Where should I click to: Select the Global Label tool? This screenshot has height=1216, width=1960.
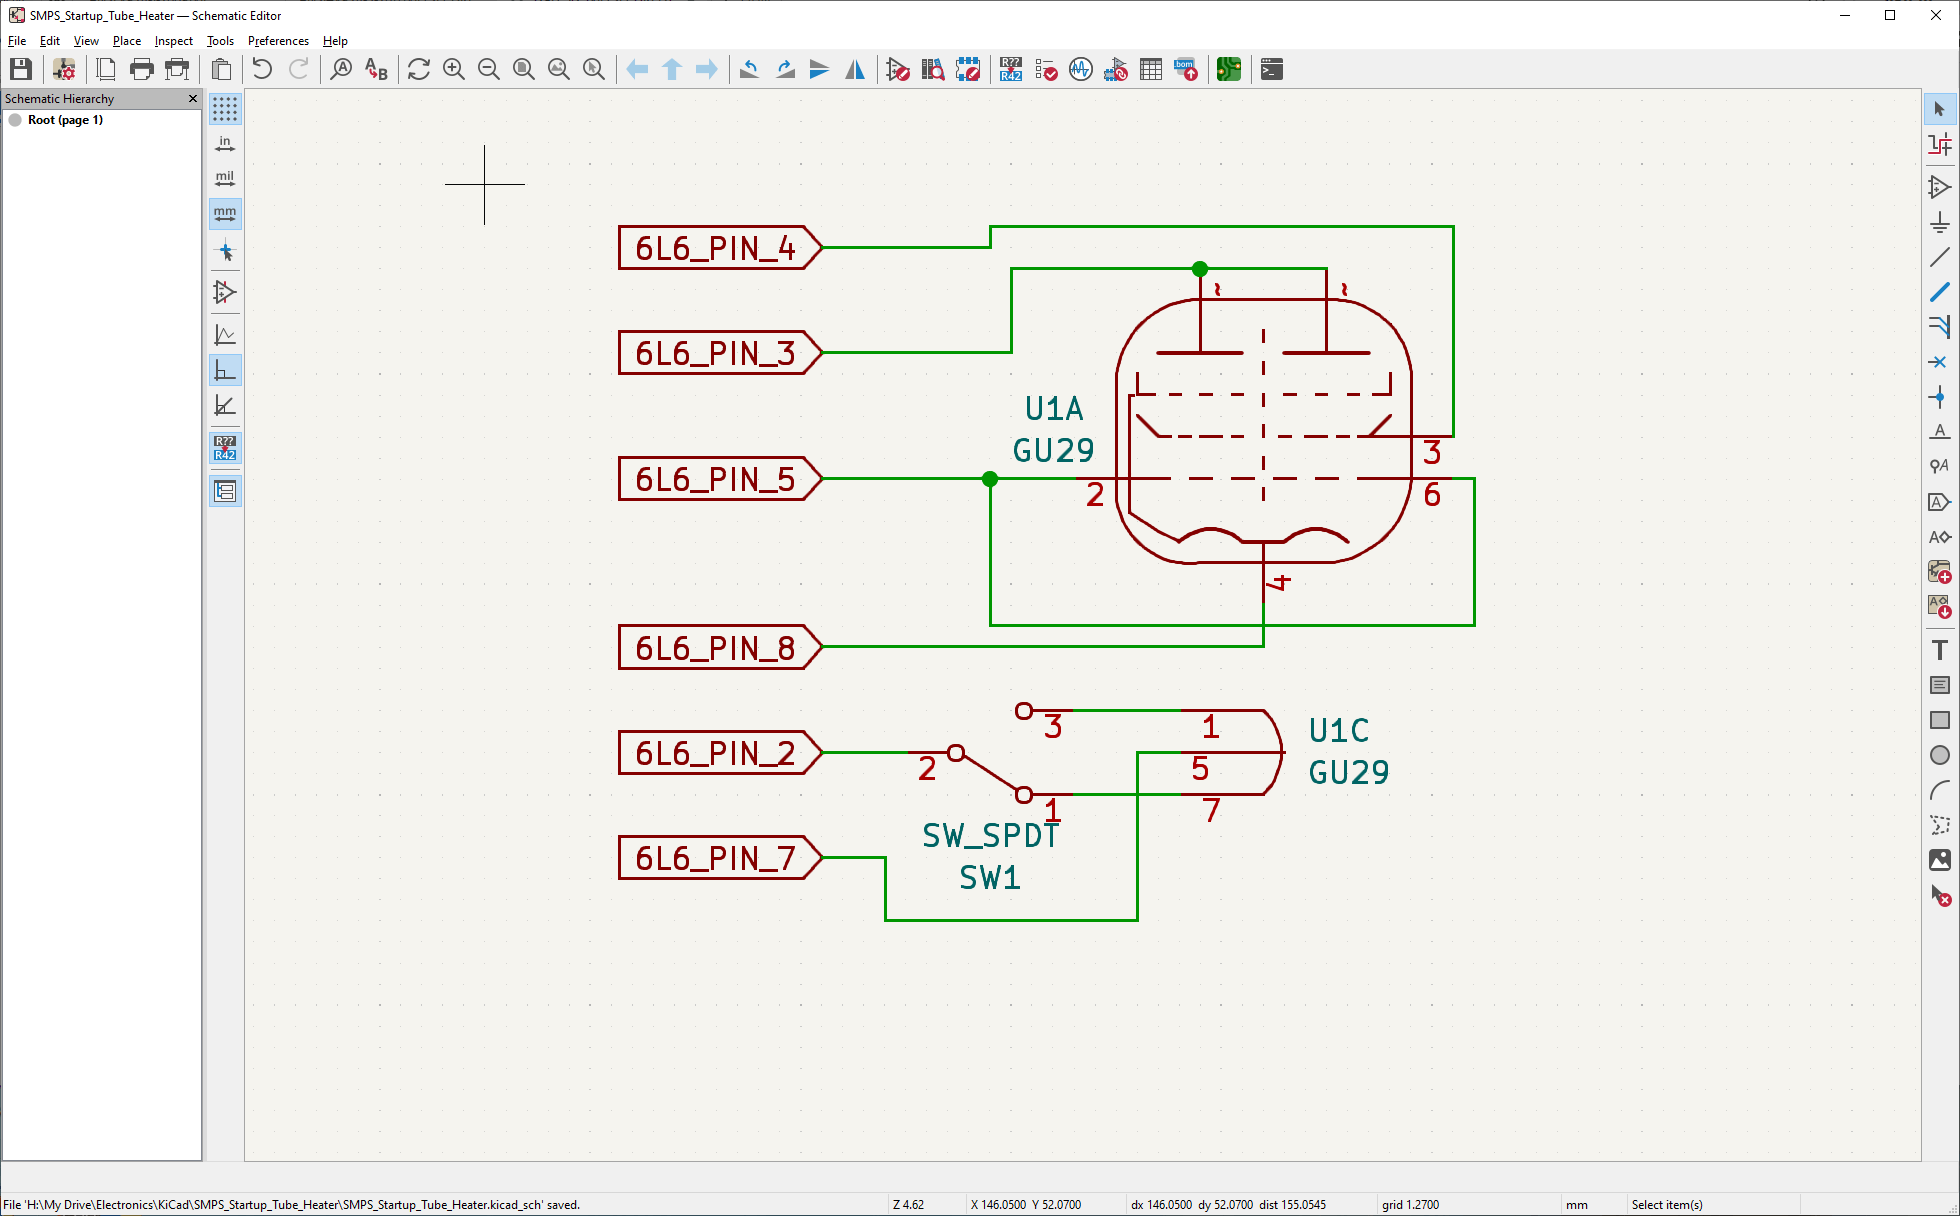pos(1940,502)
